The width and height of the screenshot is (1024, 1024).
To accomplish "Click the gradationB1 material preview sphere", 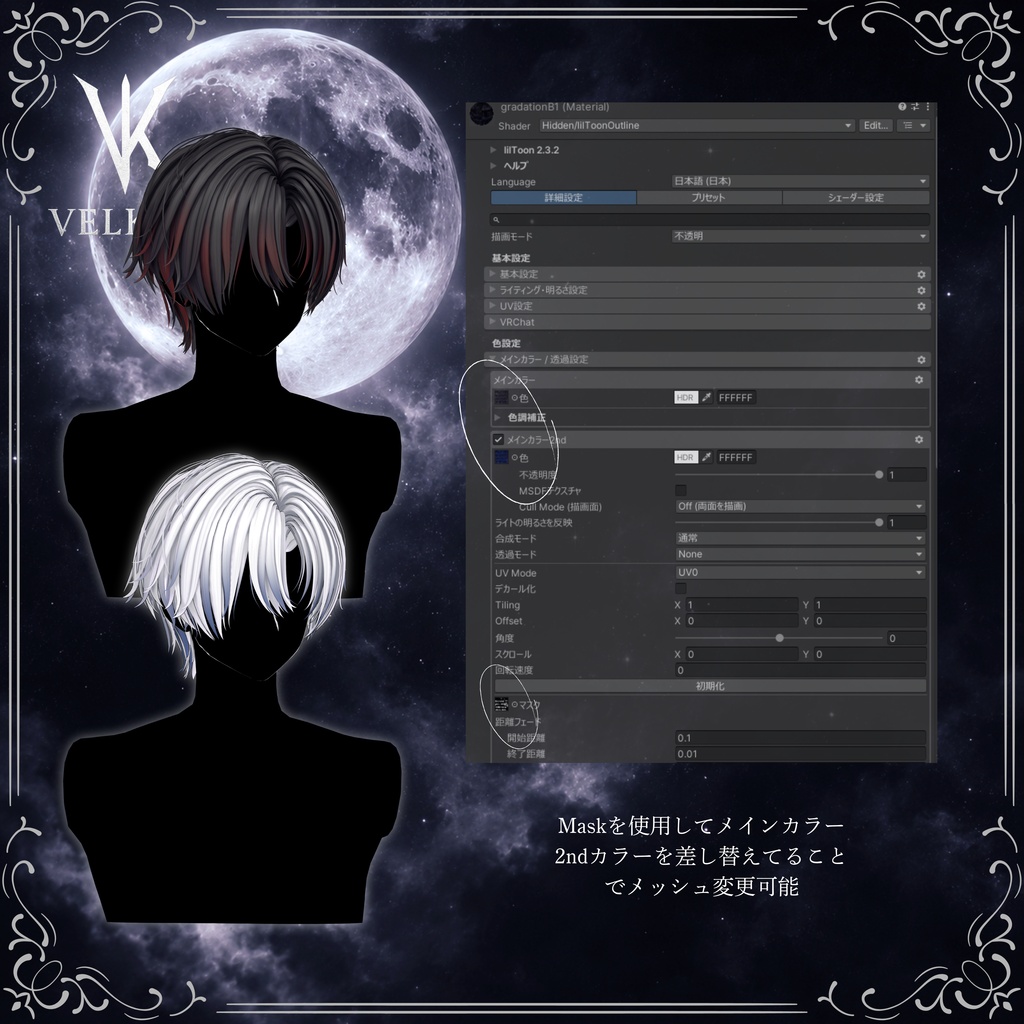I will [x=481, y=115].
